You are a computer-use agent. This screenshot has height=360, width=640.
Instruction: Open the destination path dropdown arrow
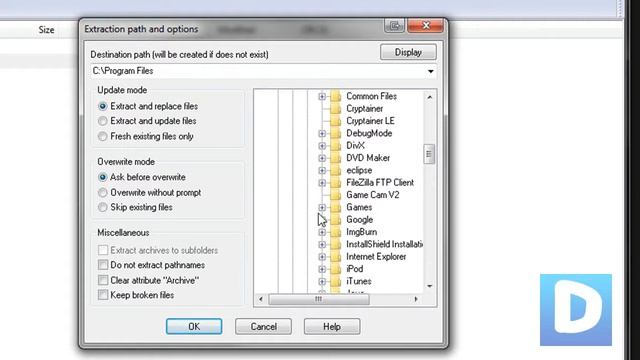[431, 71]
